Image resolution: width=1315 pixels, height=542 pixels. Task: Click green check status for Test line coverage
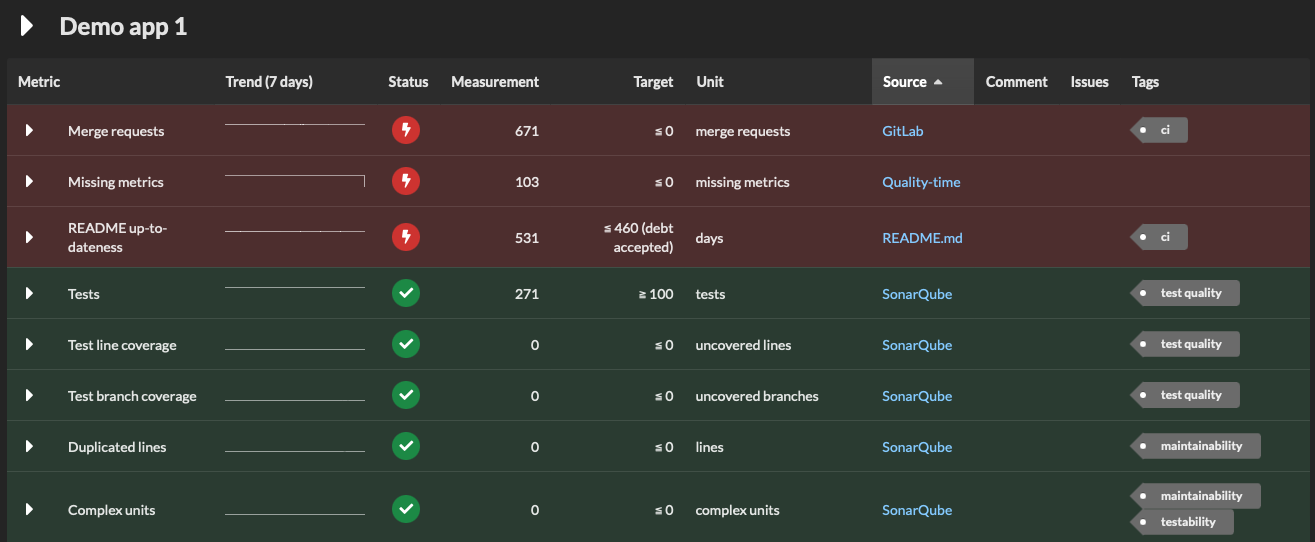tap(406, 344)
